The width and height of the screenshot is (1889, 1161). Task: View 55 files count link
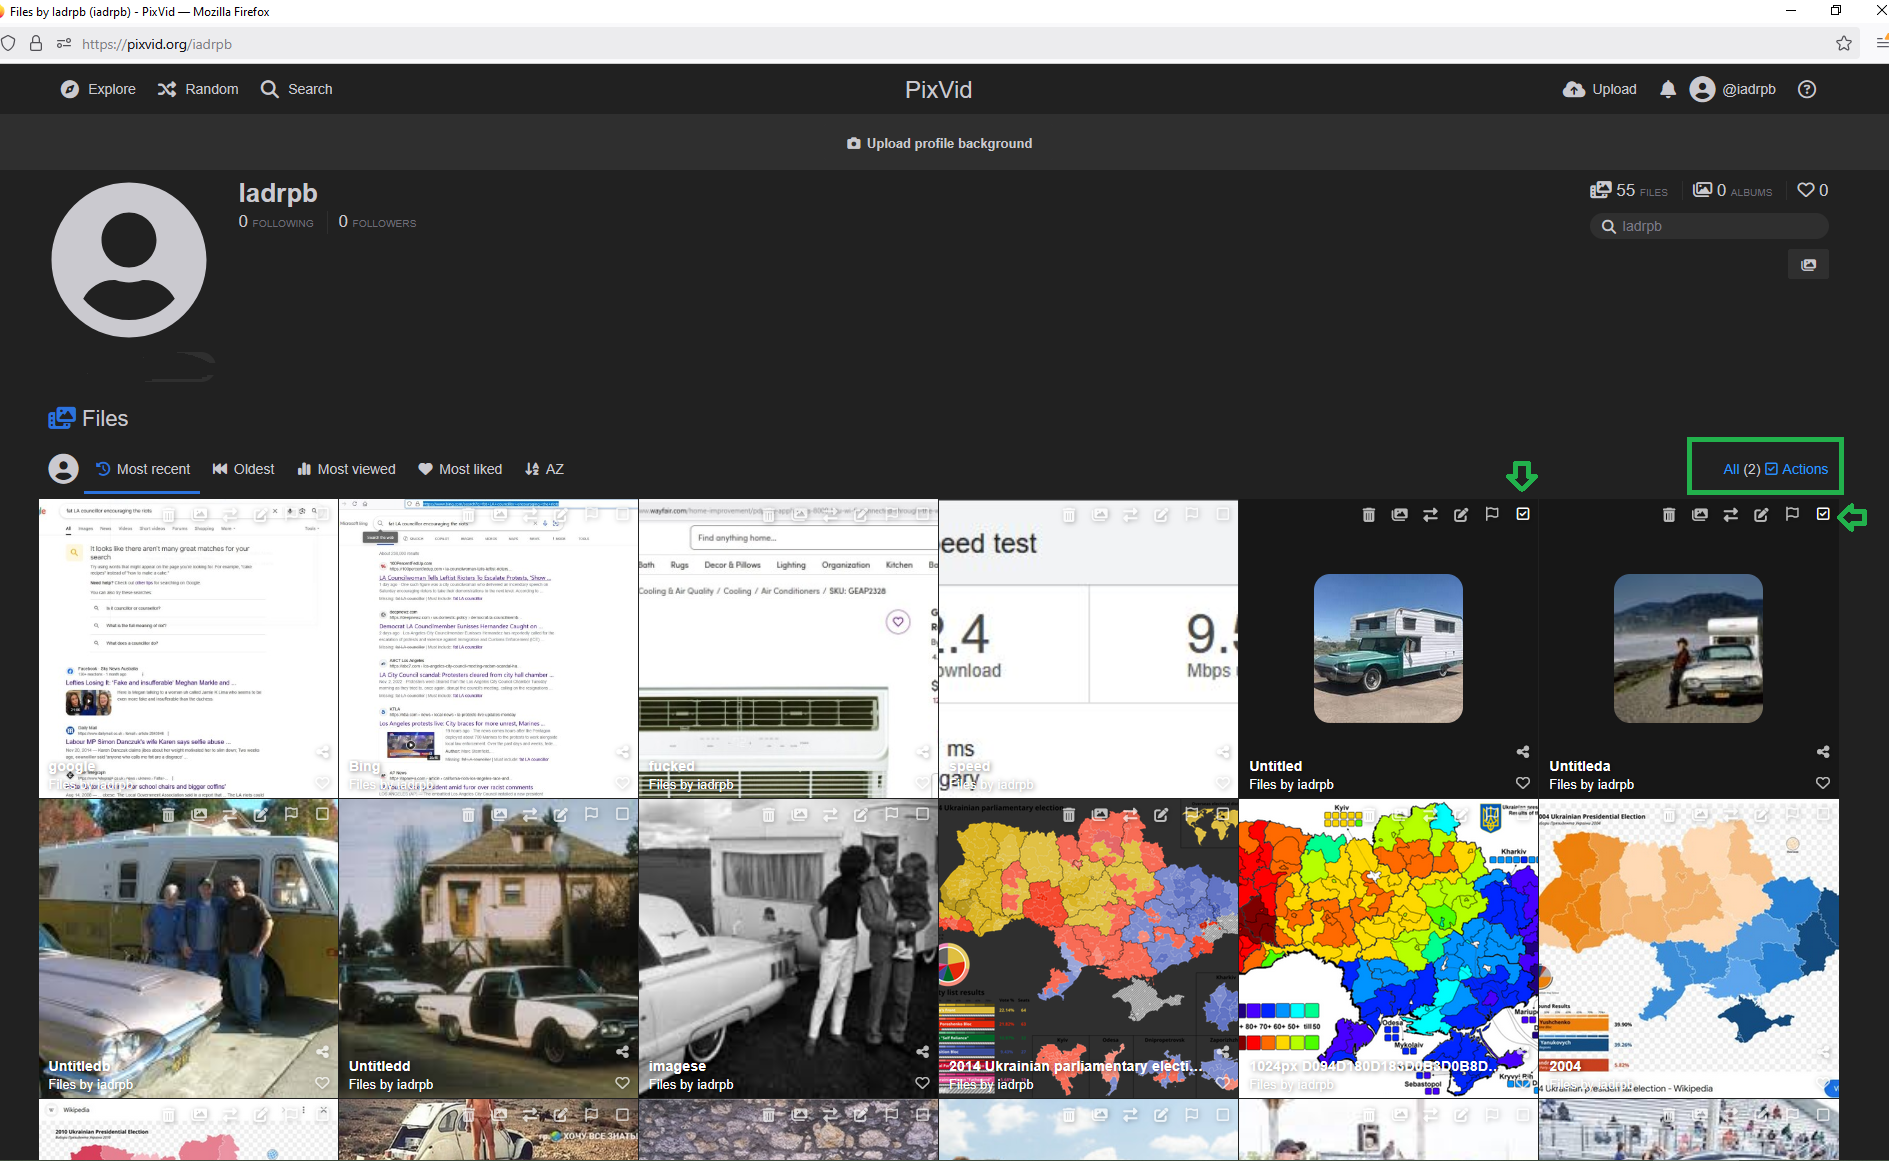pos(1629,190)
